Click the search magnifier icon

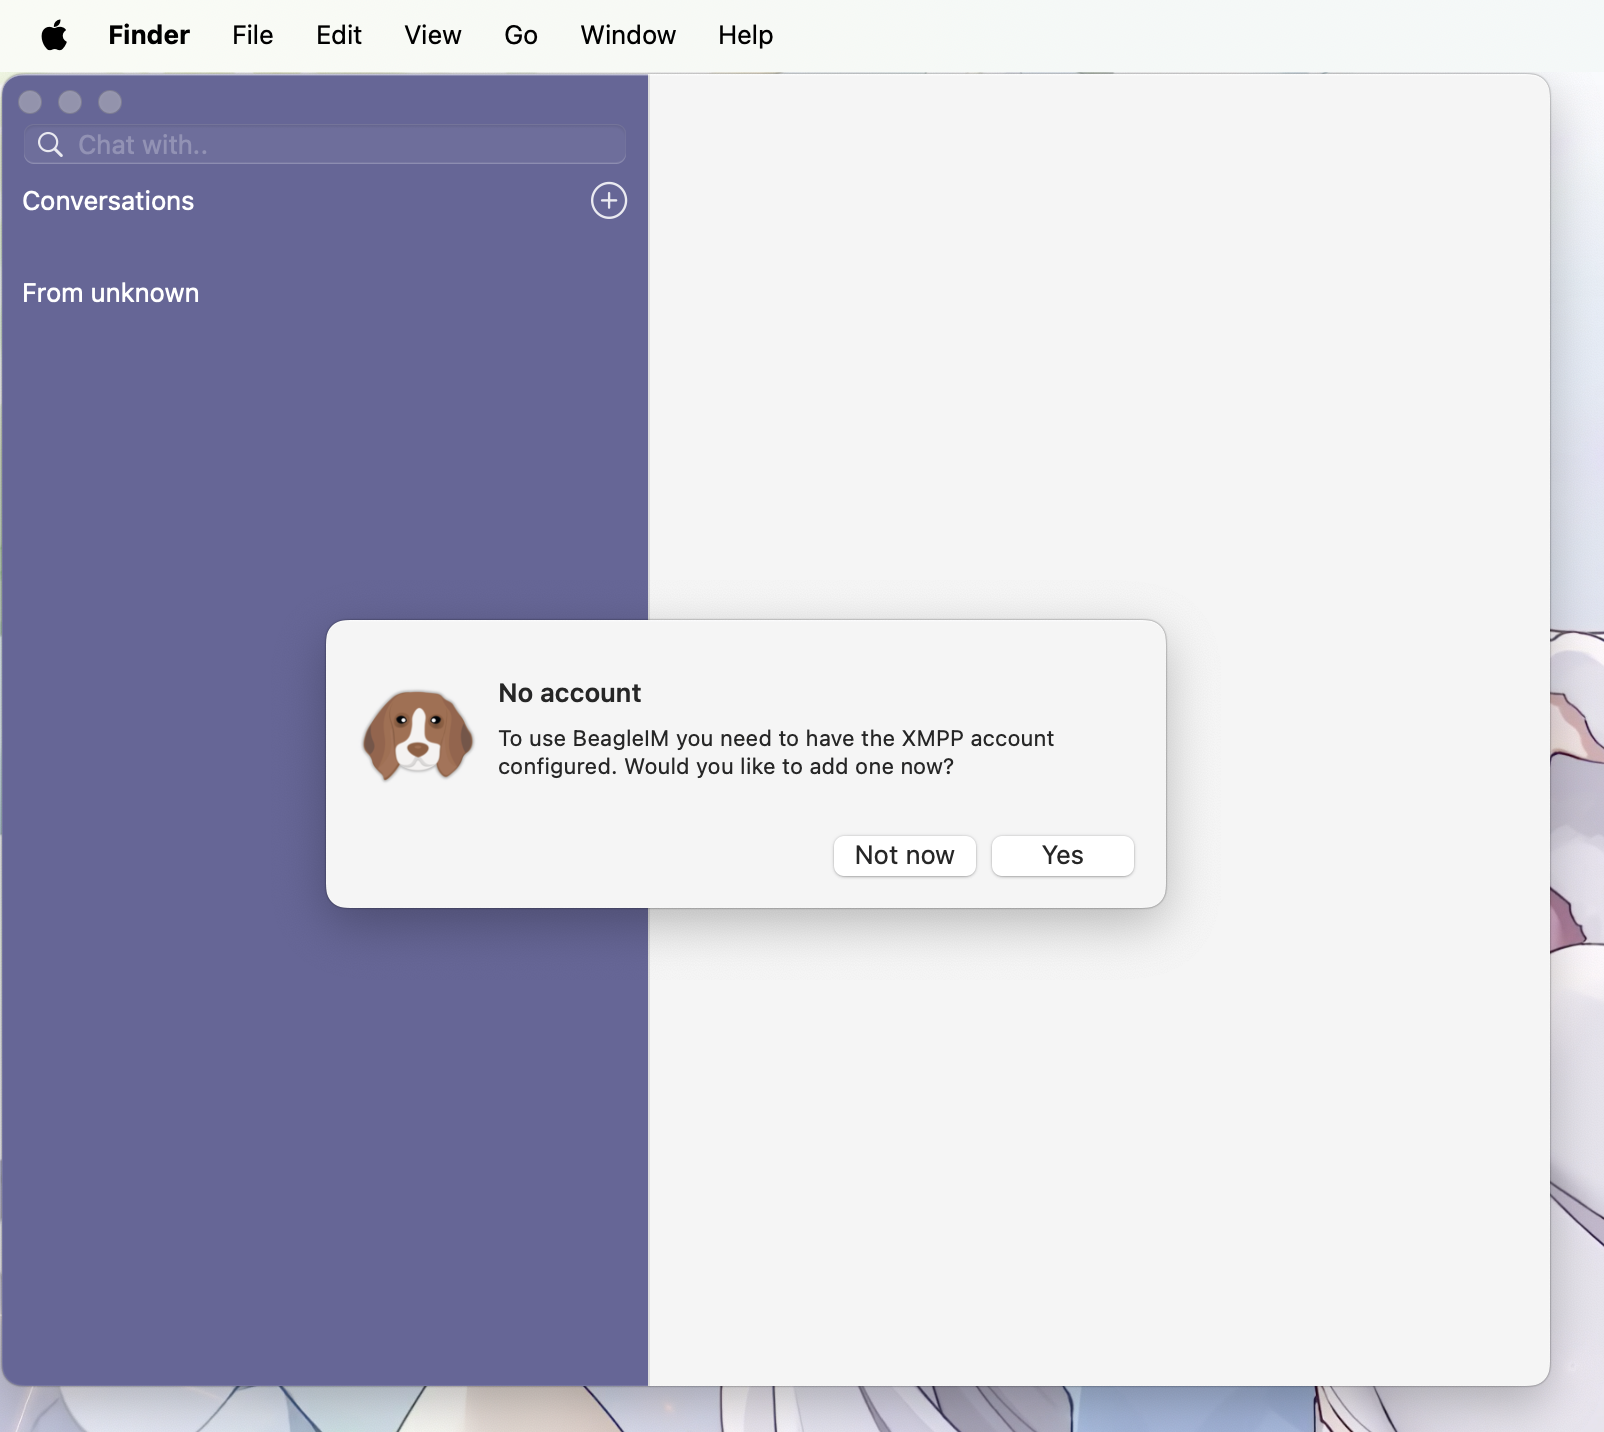pos(50,145)
